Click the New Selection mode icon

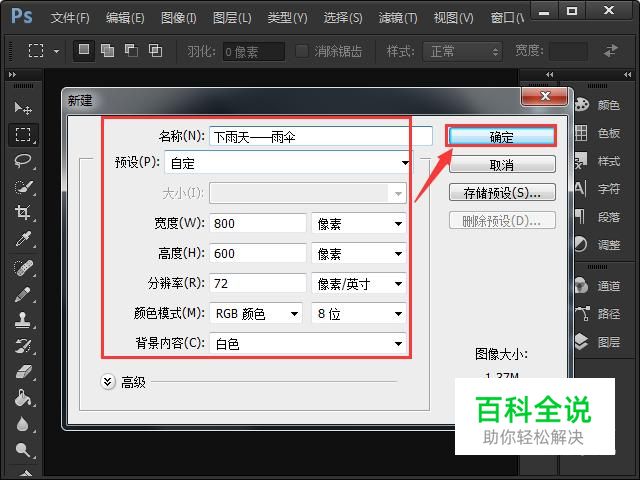tap(84, 50)
